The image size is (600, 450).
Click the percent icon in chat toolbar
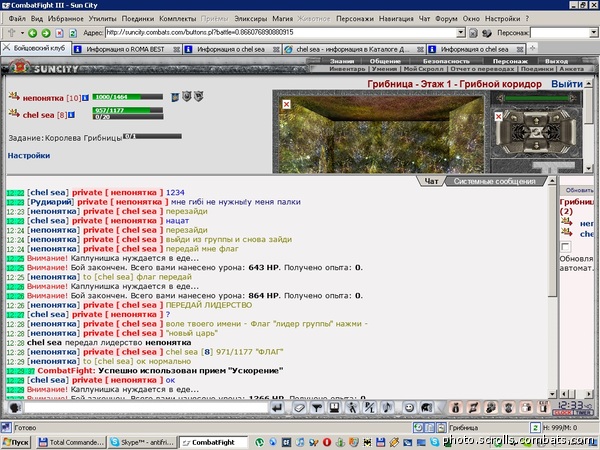[370, 408]
